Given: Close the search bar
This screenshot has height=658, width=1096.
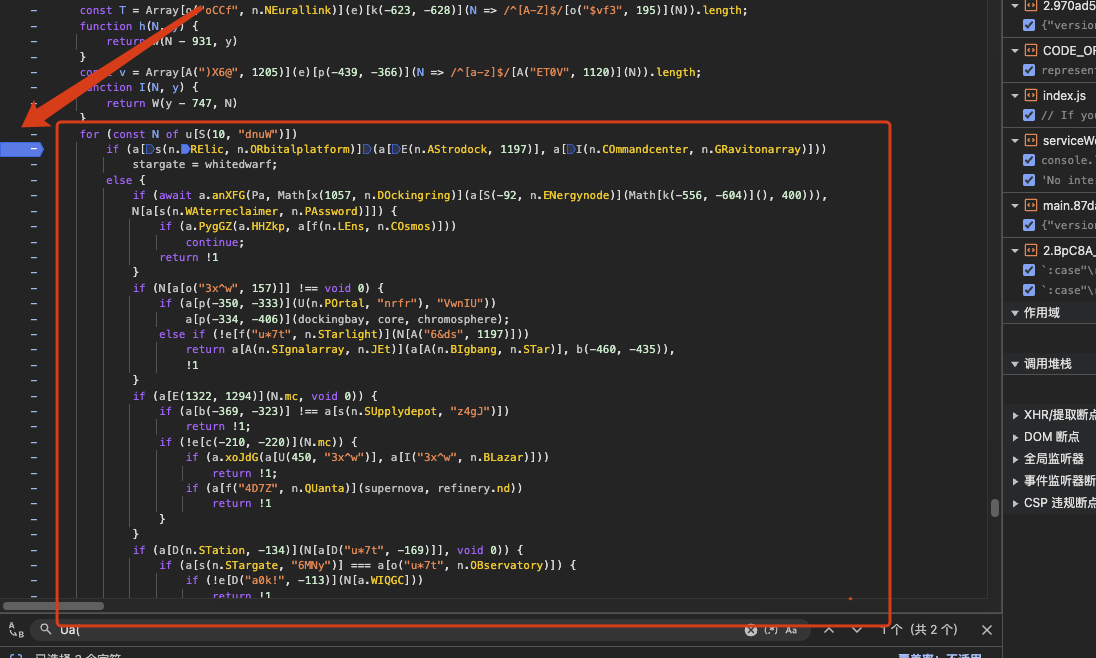Looking at the screenshot, I should click(987, 630).
